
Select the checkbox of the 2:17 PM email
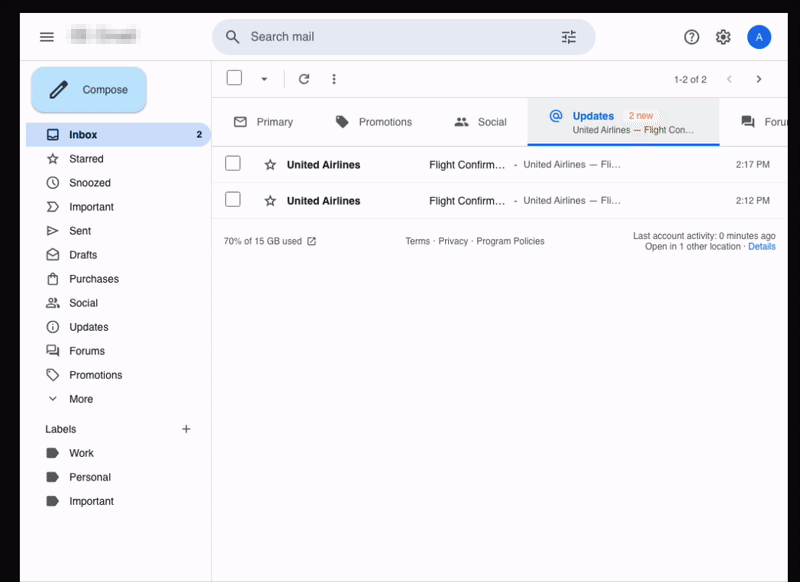[233, 163]
